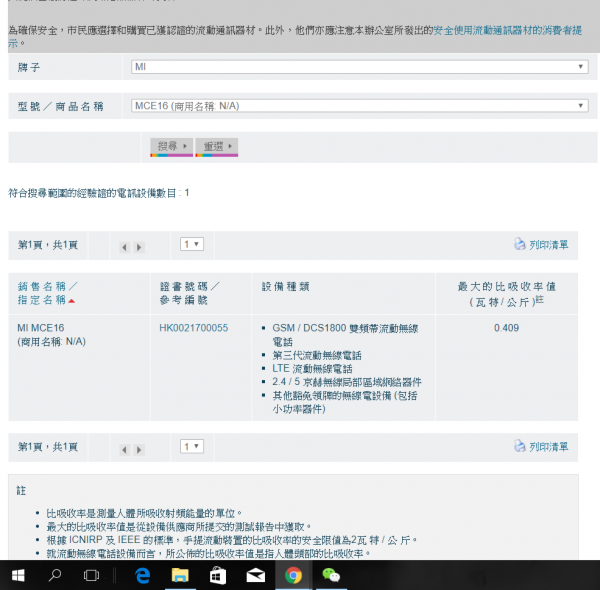Click the top 列印清單 print list link
The height and width of the screenshot is (590, 600).
point(548,245)
